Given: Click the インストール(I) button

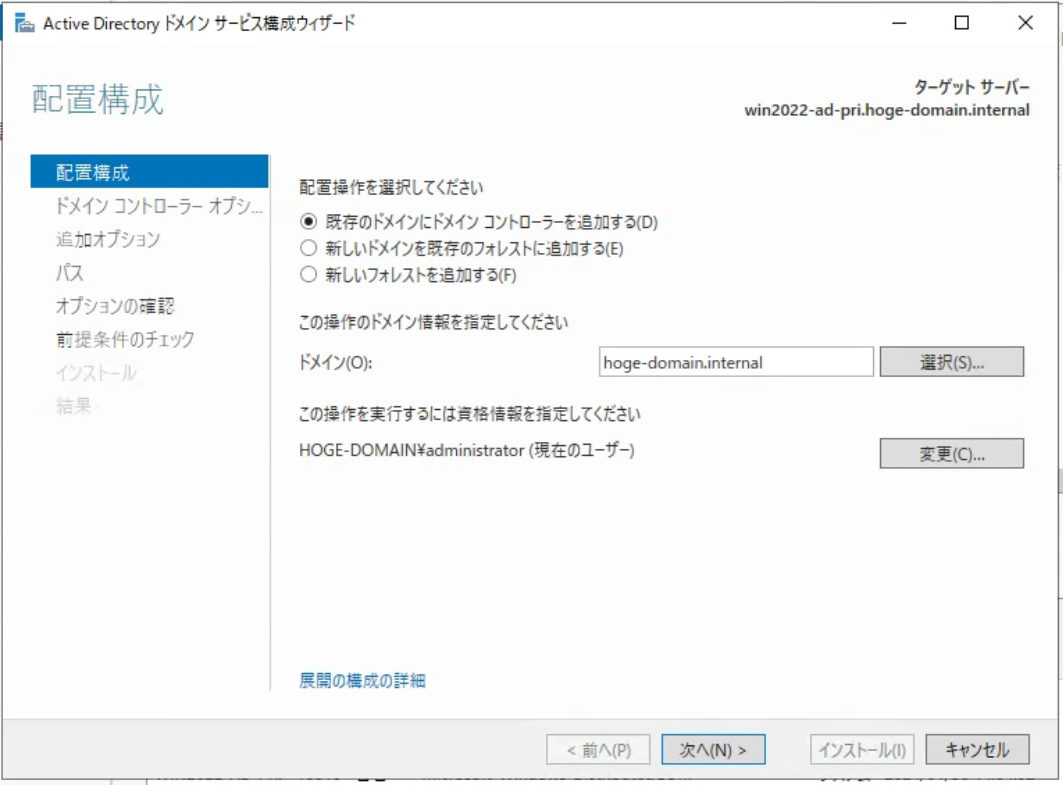Looking at the screenshot, I should pos(862,749).
